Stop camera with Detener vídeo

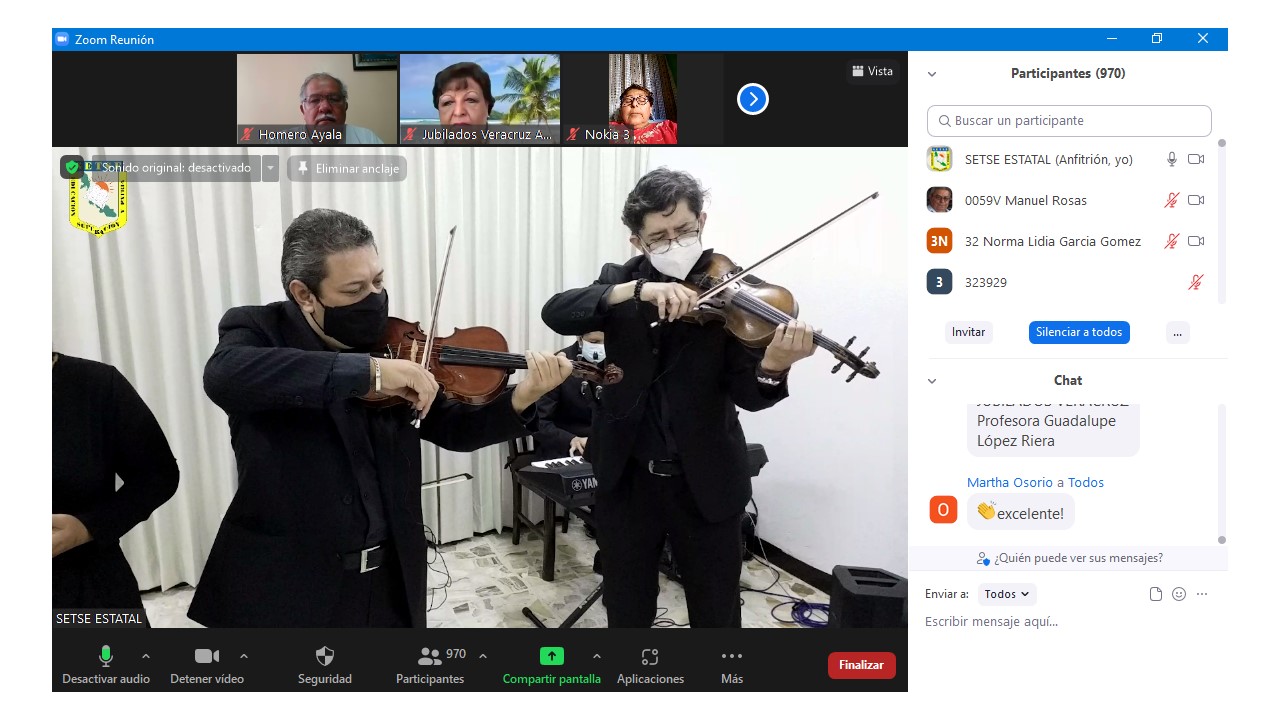coord(207,665)
